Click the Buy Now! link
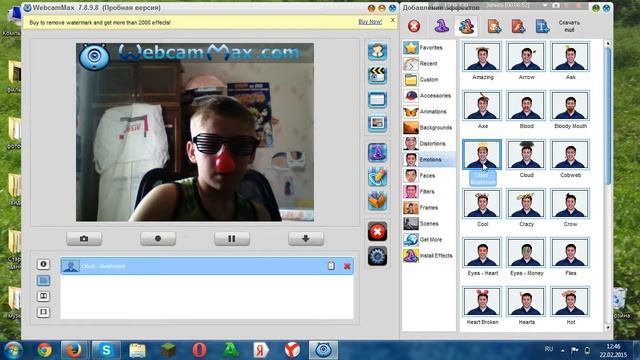The width and height of the screenshot is (640, 360). click(x=370, y=22)
